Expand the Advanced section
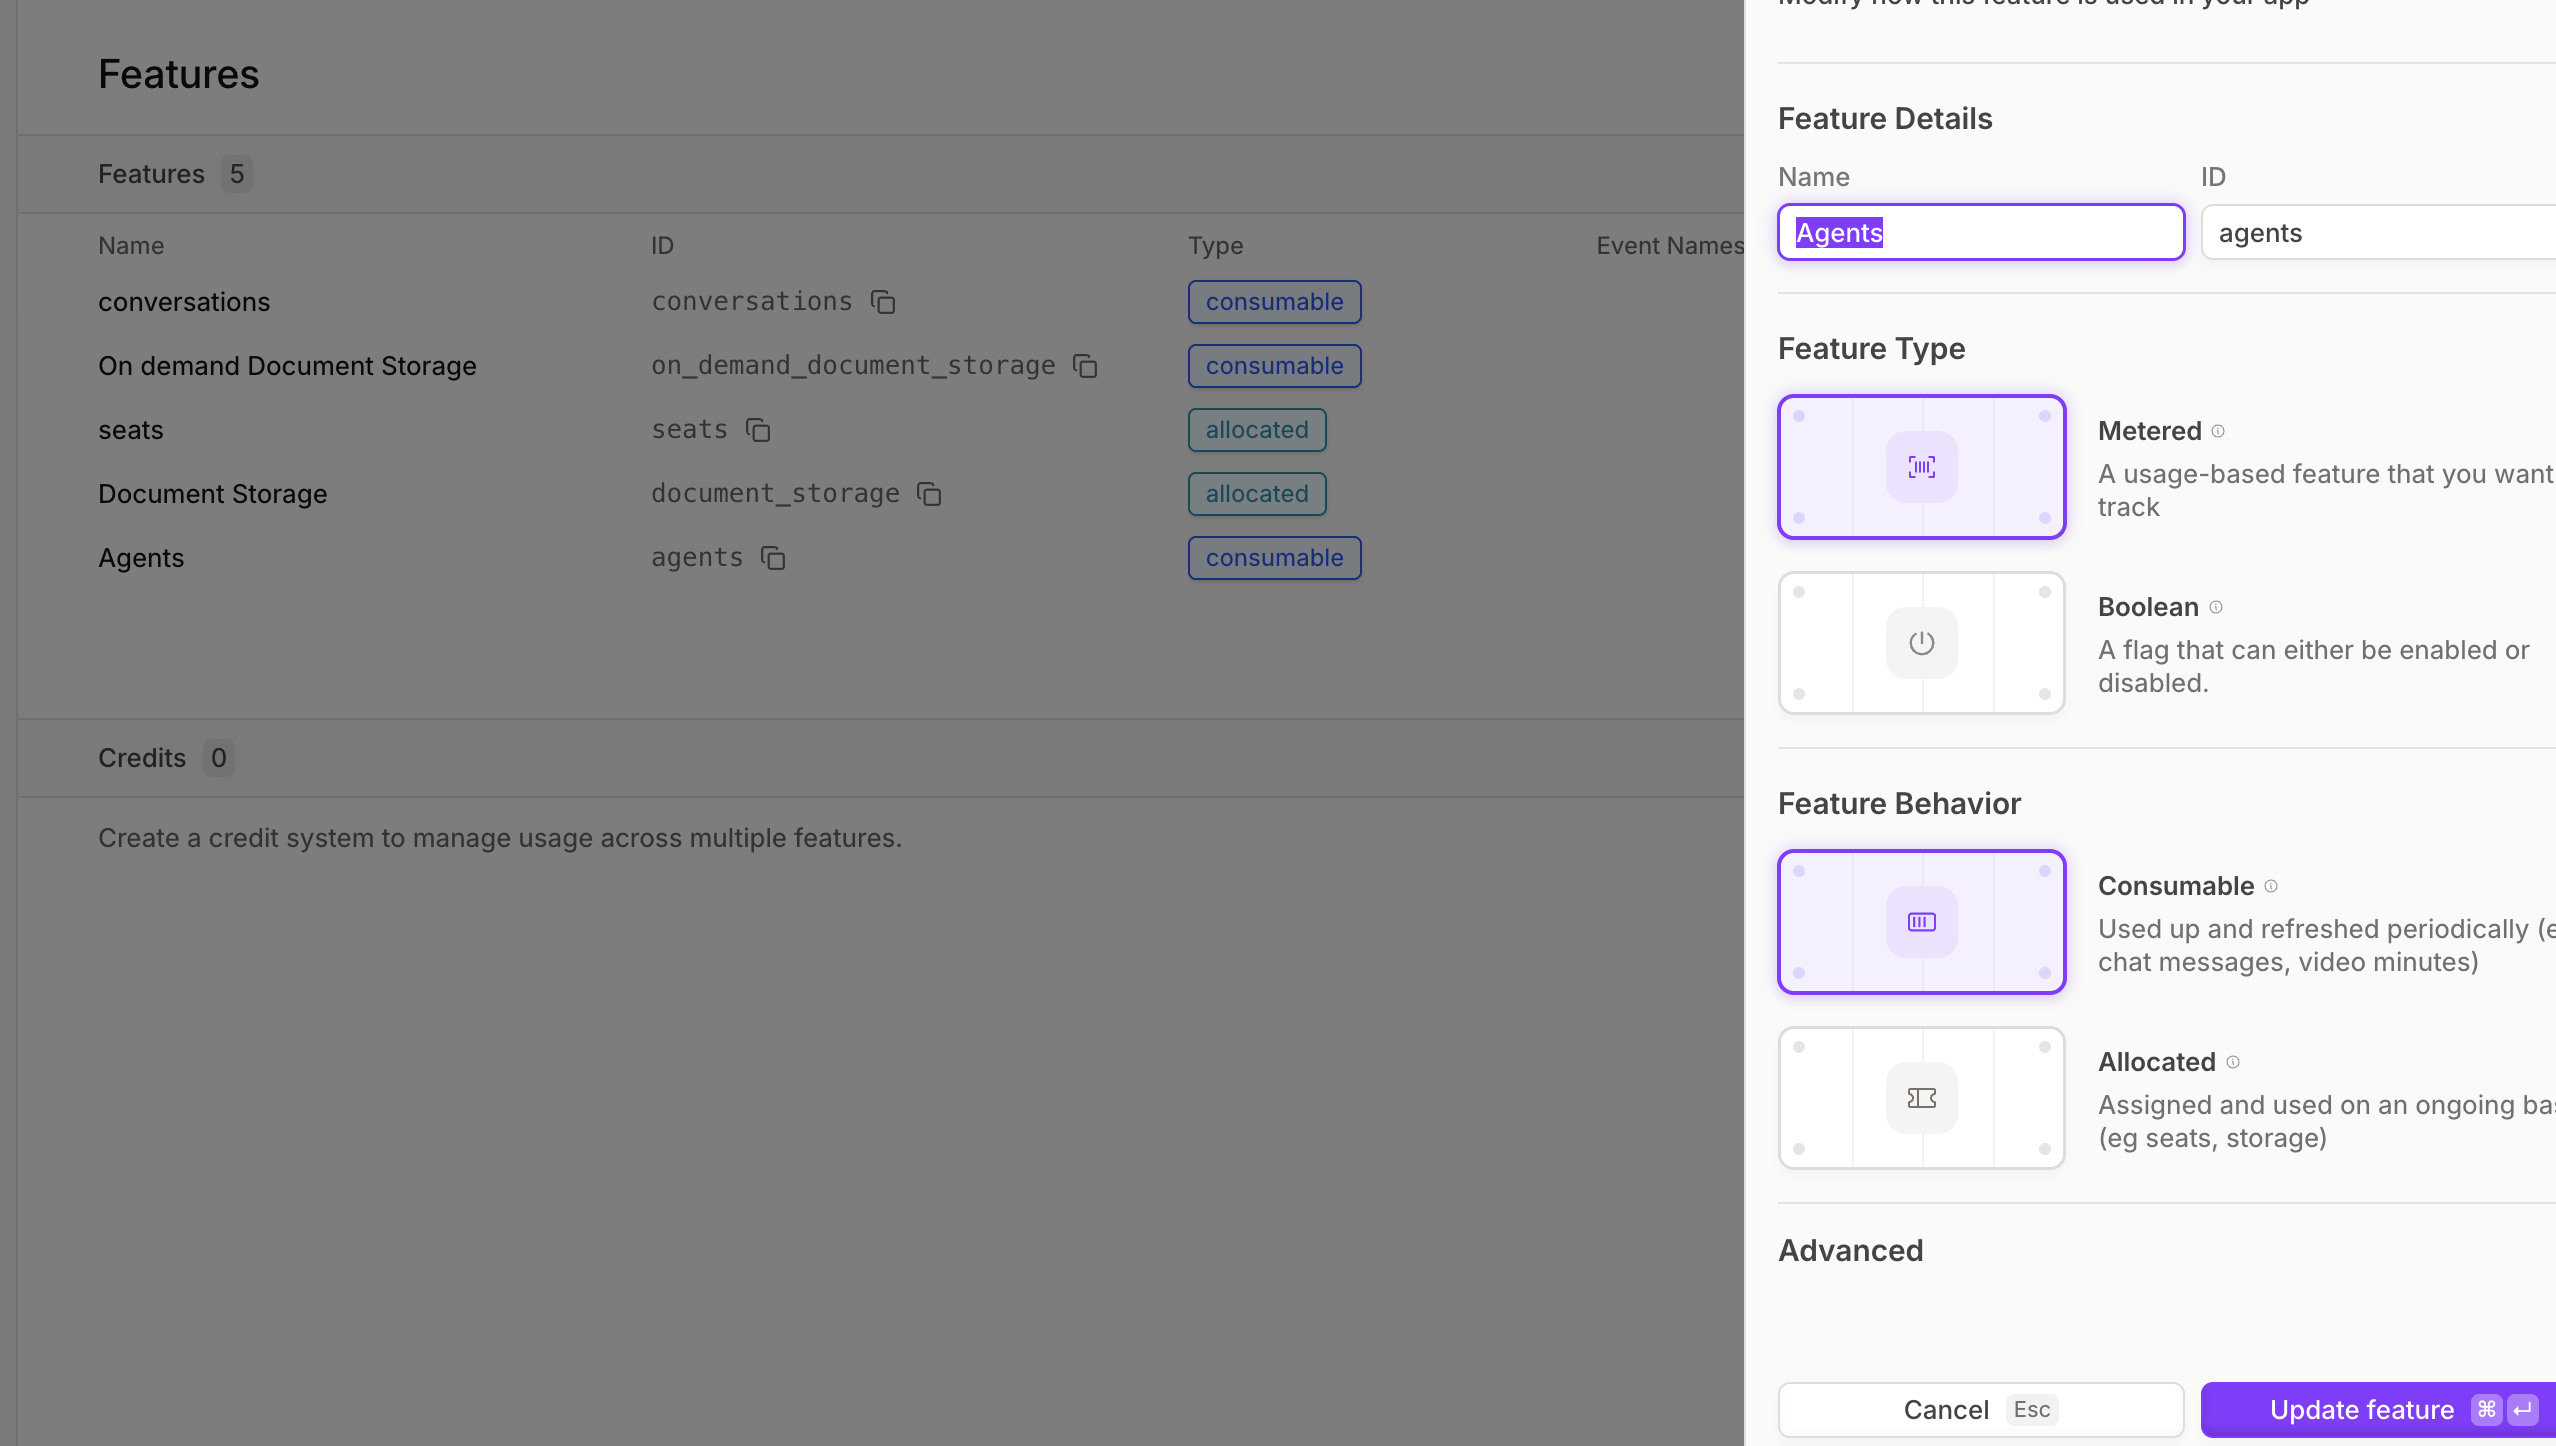Screen dimensions: 2556x1446 (x=1850, y=1250)
